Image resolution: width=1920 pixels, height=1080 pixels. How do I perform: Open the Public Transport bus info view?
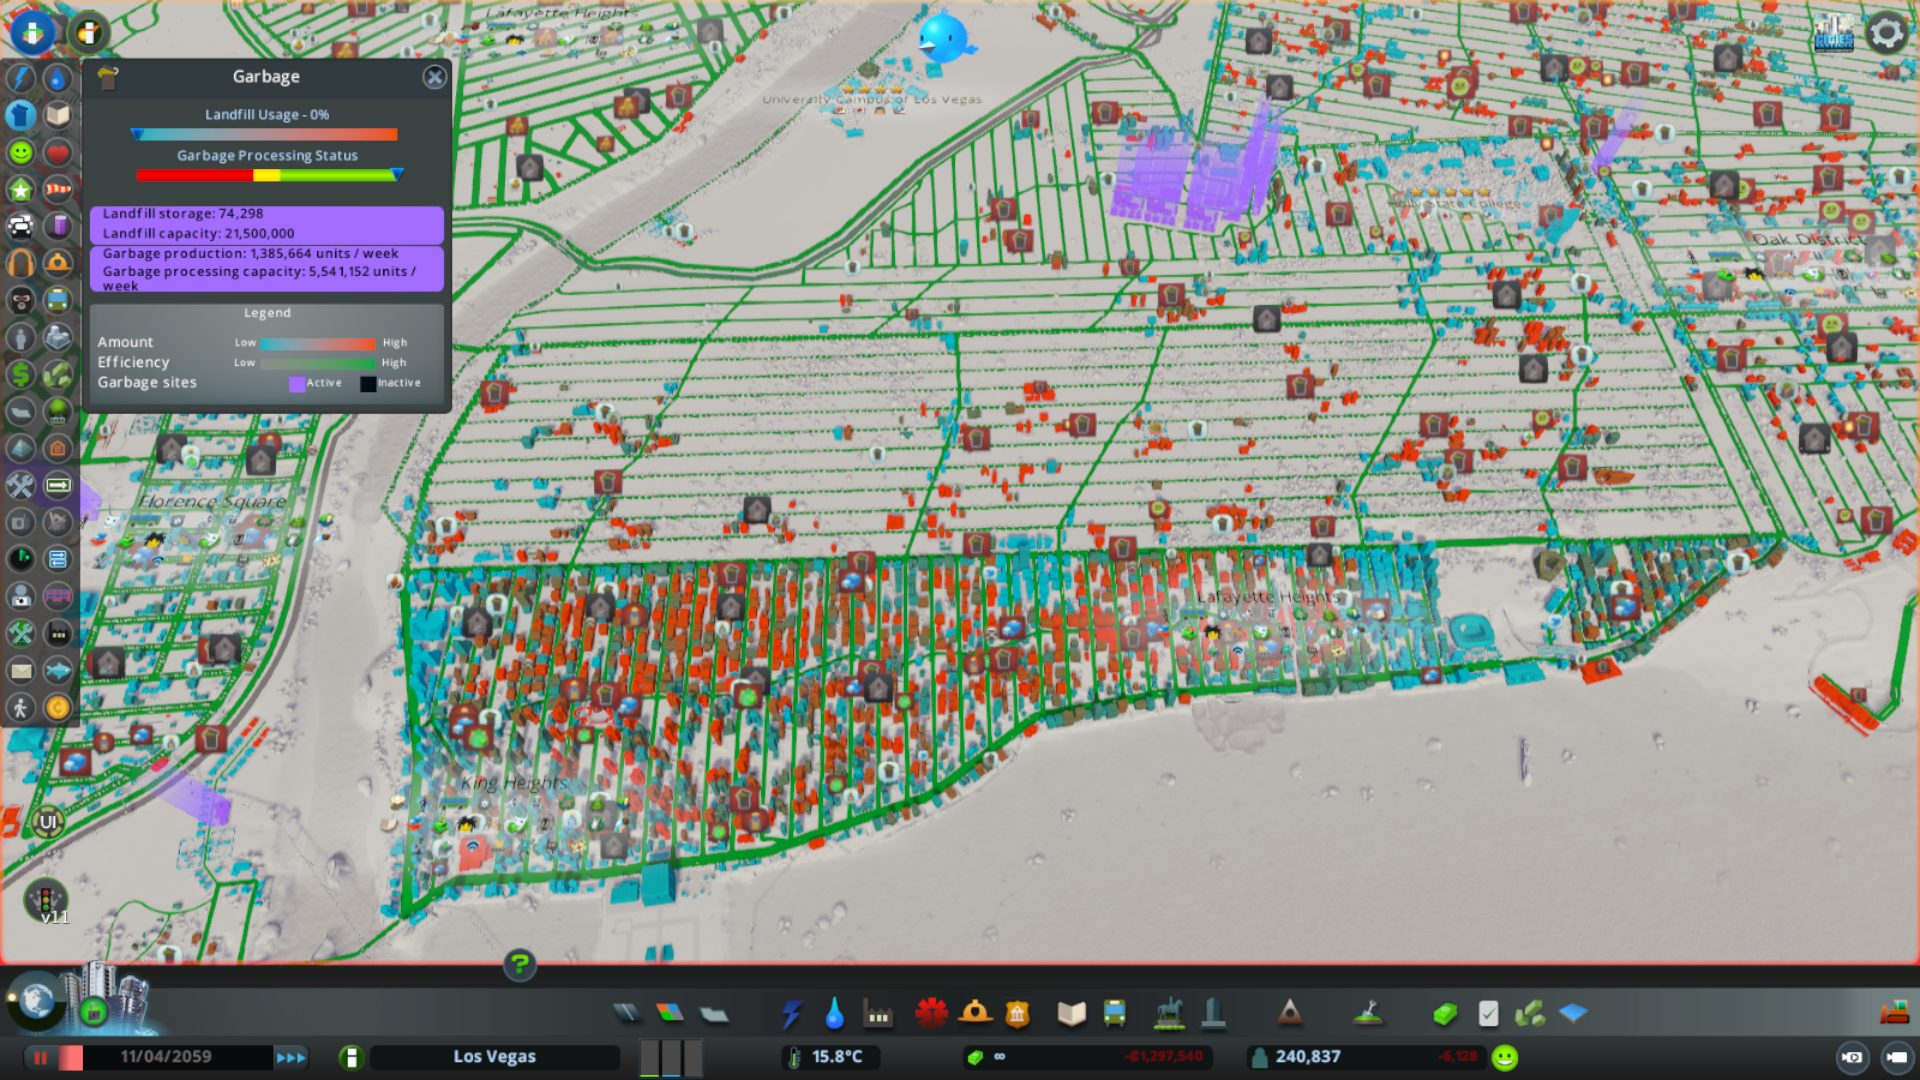point(58,300)
